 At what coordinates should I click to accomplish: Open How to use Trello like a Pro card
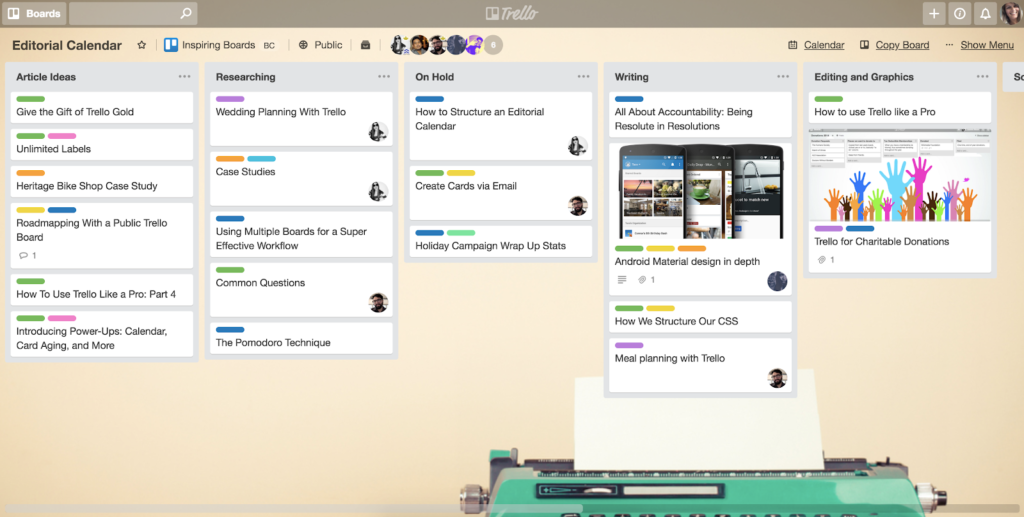tap(900, 107)
